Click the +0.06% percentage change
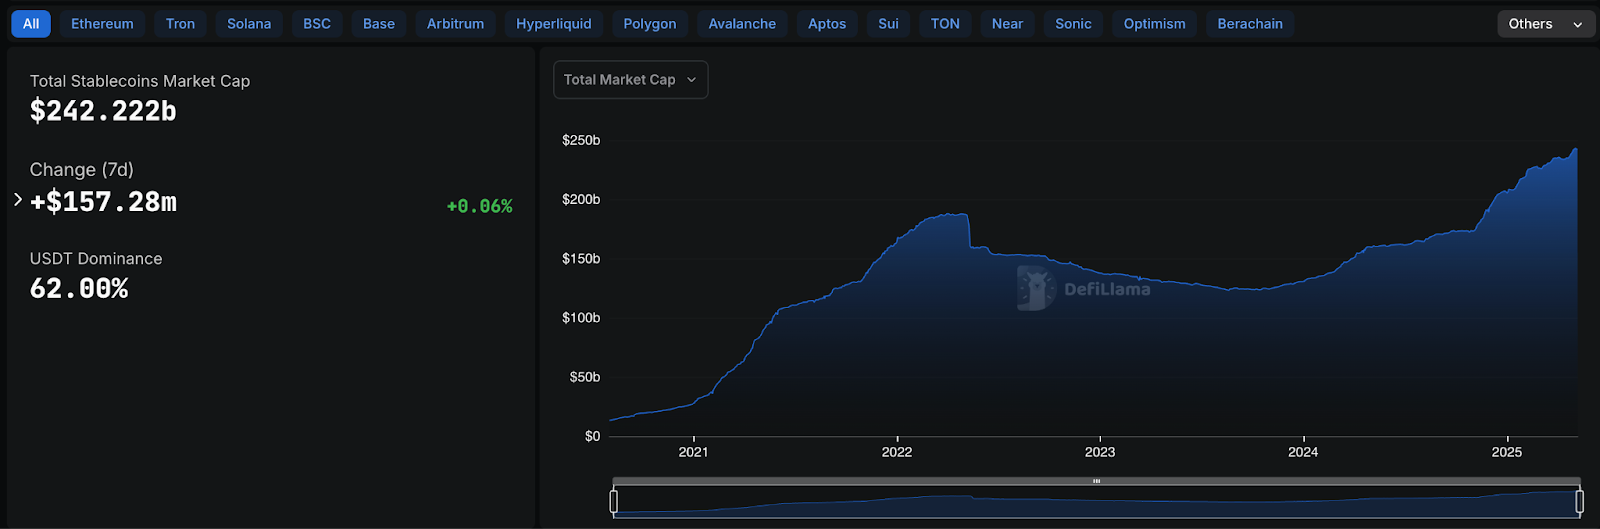This screenshot has height=529, width=1600. click(x=479, y=206)
